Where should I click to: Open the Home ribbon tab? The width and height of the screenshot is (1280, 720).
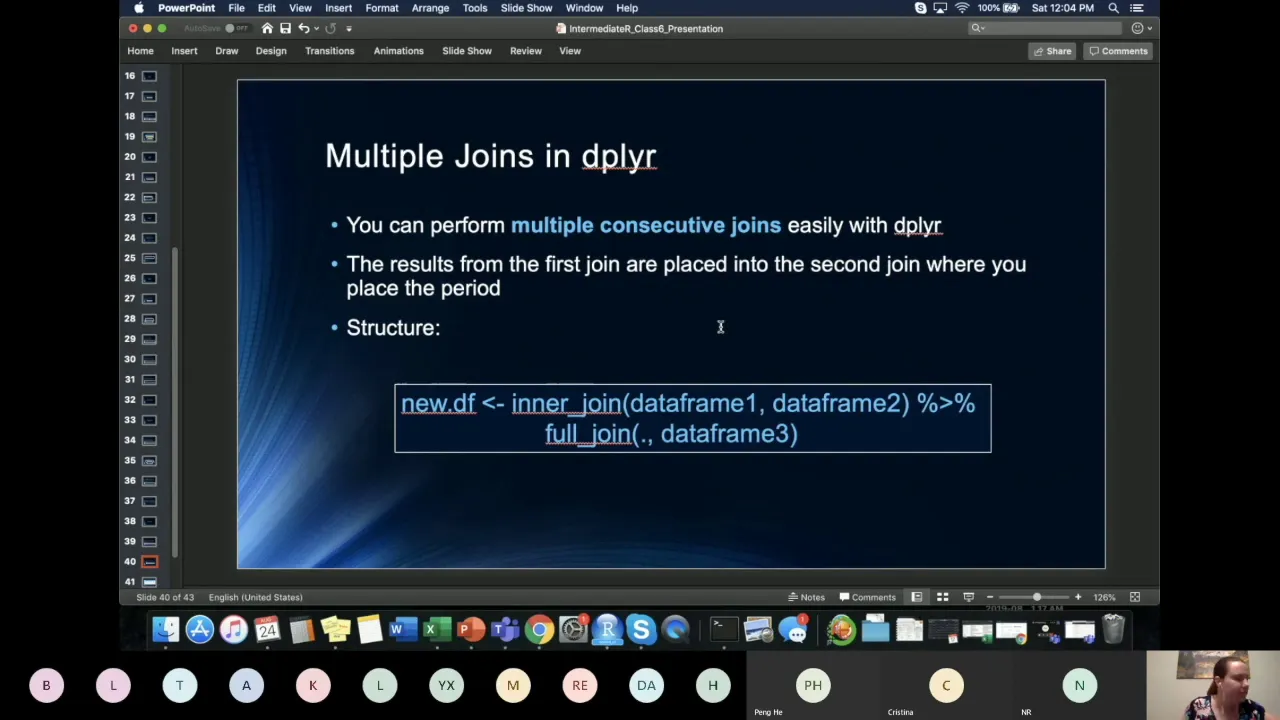(140, 51)
